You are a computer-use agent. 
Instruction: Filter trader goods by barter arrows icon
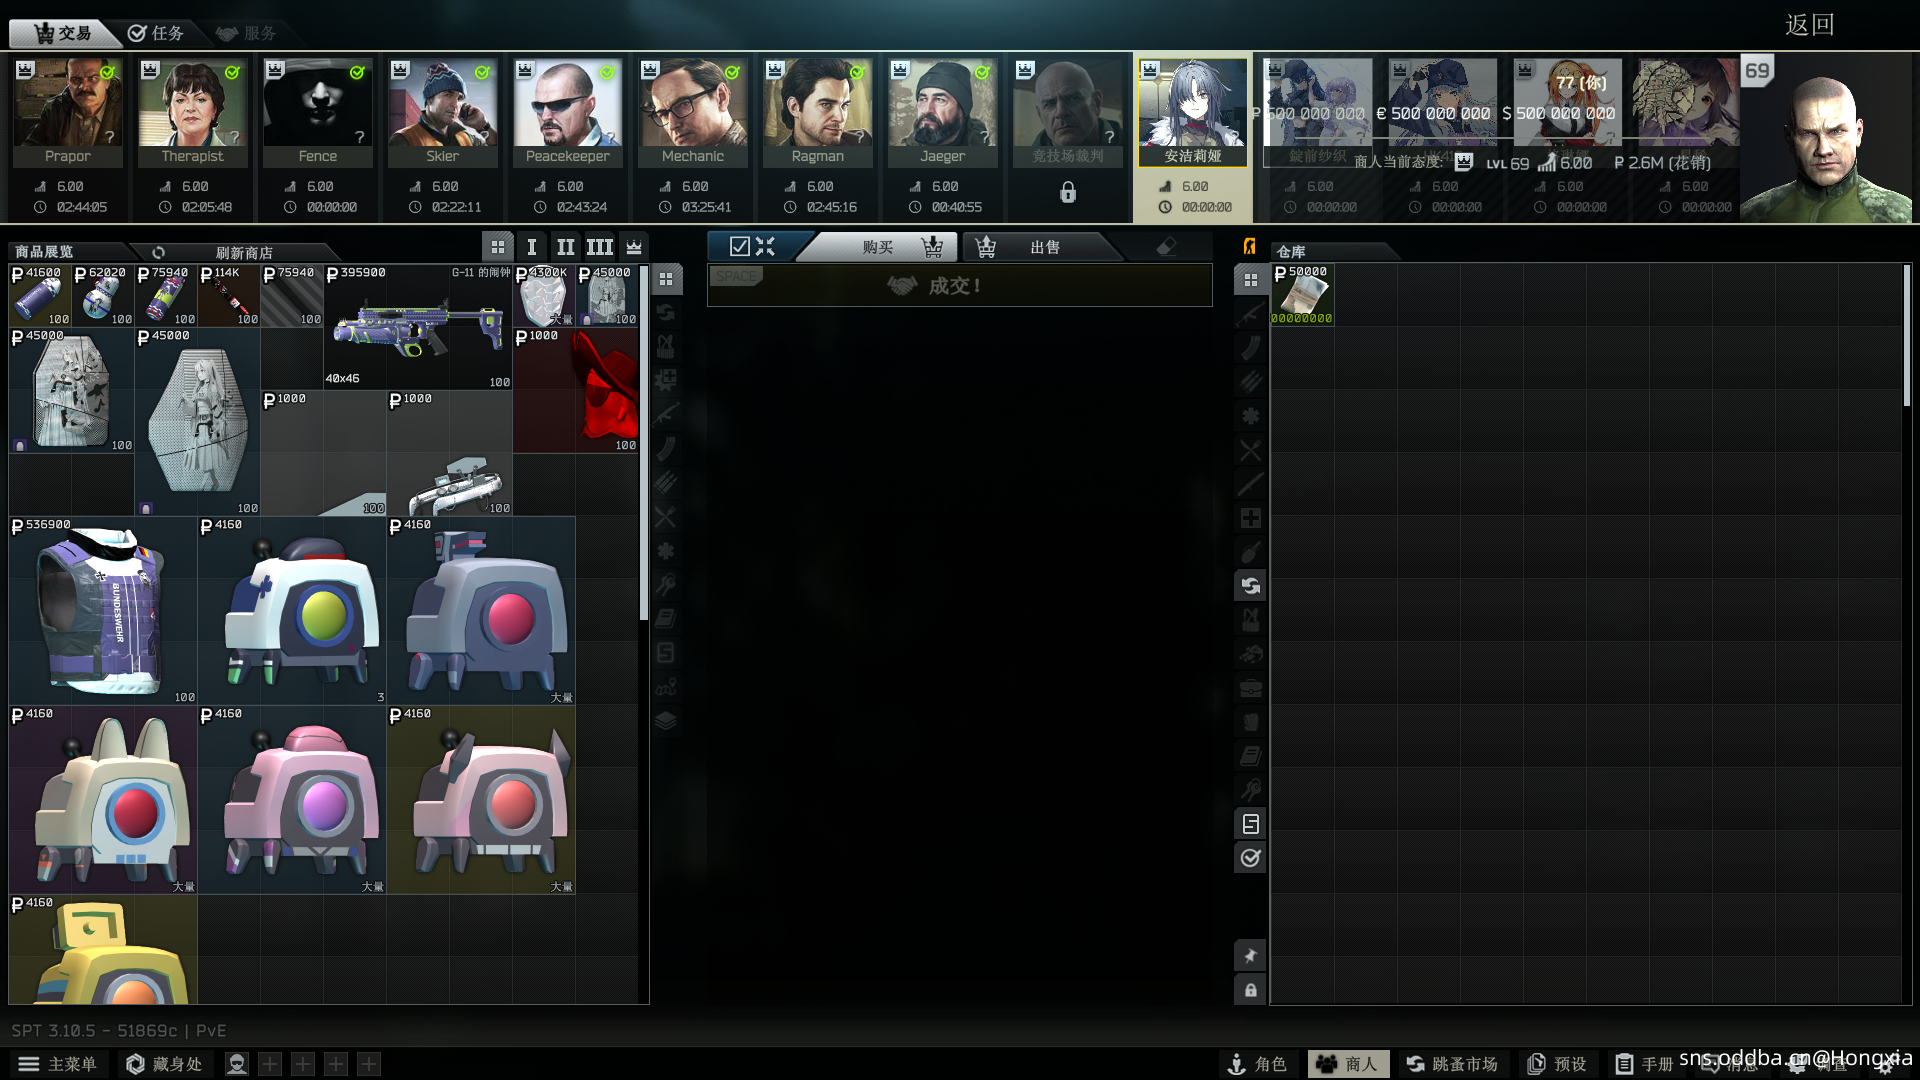coord(666,313)
